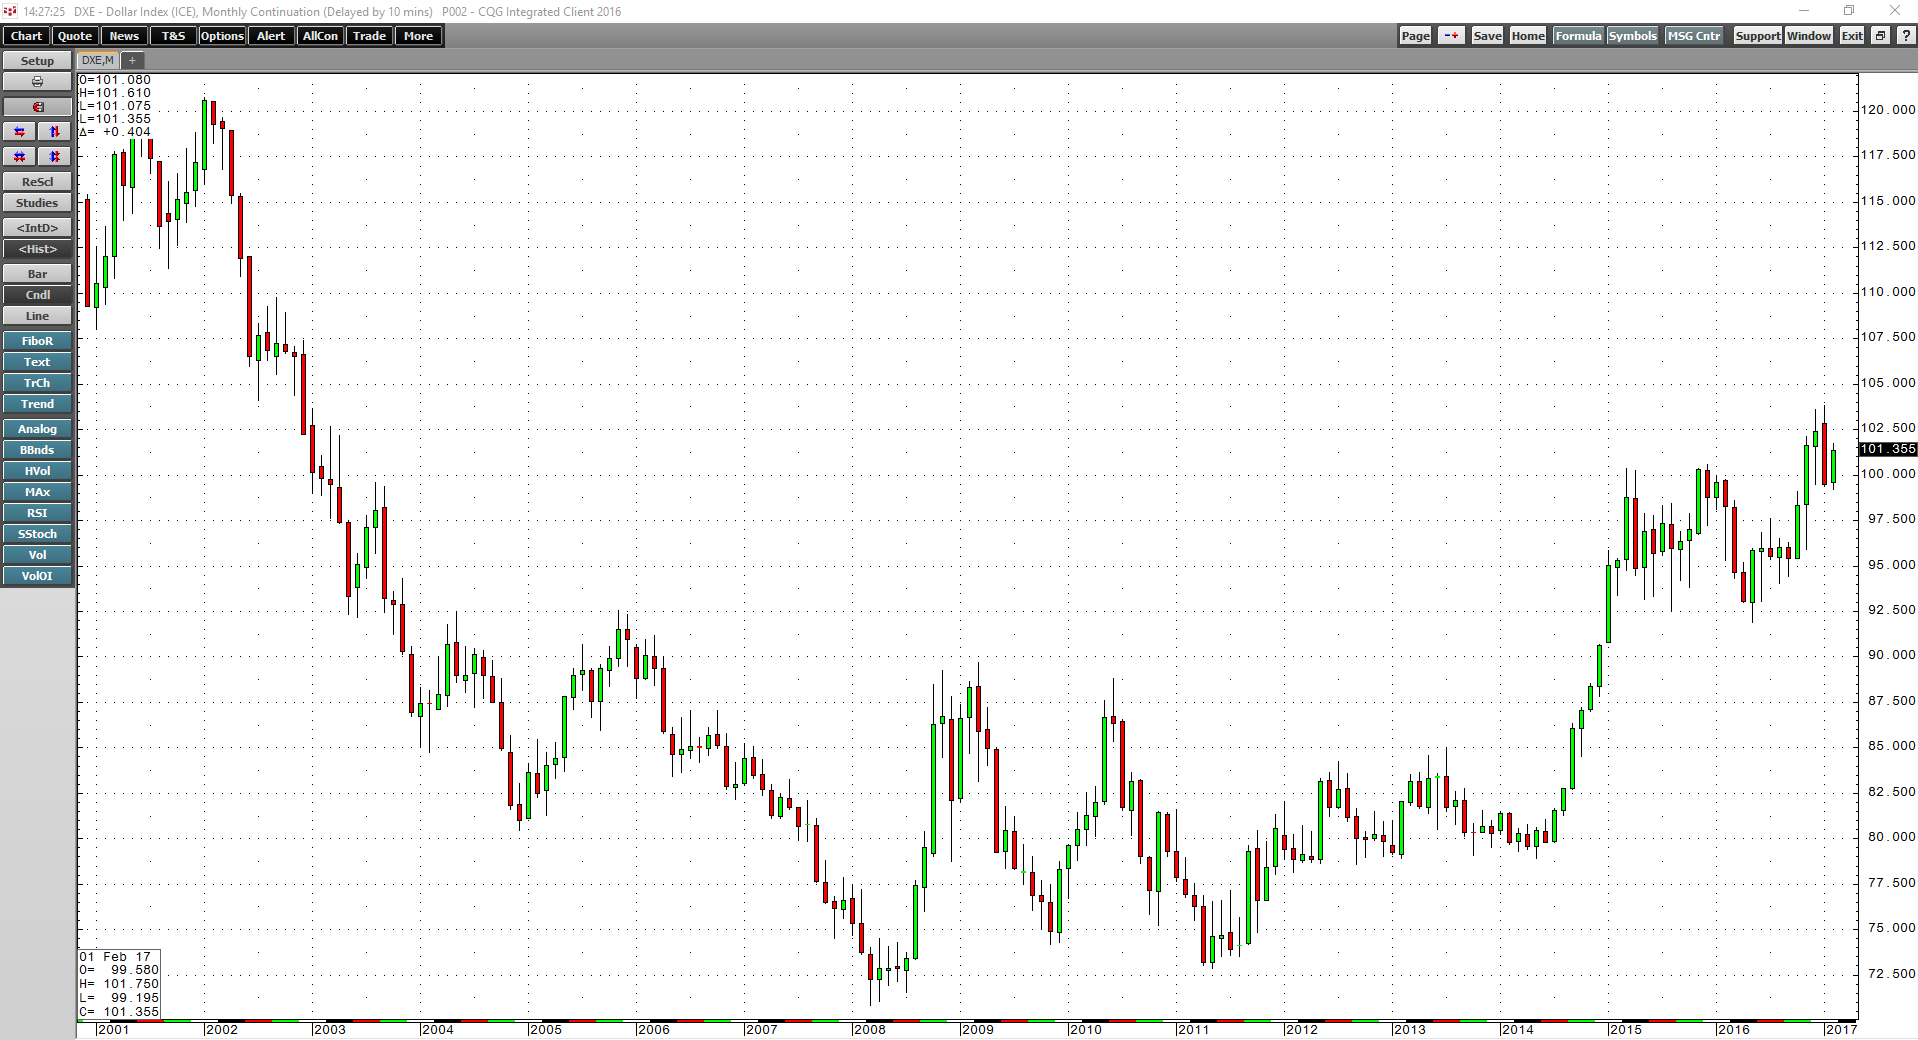Click the restore window icon beside Exit
This screenshot has width=1918, height=1040.
[1880, 36]
